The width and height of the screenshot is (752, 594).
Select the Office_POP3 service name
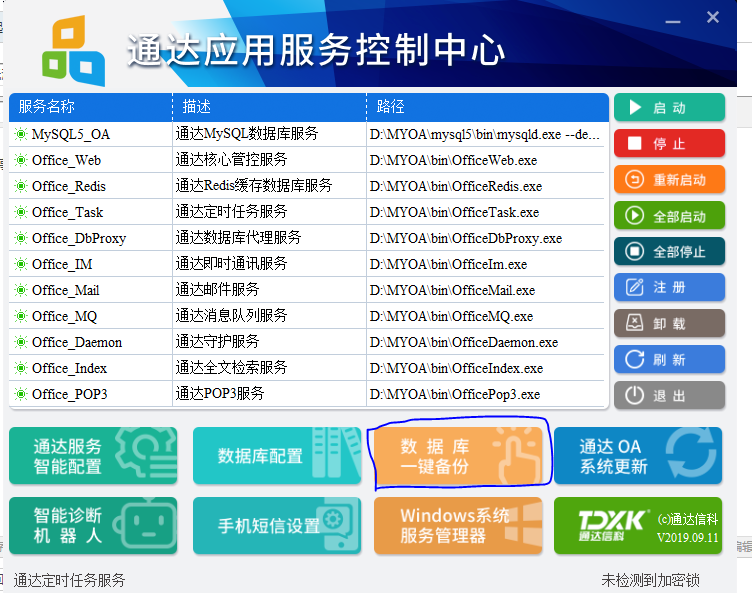[70, 394]
